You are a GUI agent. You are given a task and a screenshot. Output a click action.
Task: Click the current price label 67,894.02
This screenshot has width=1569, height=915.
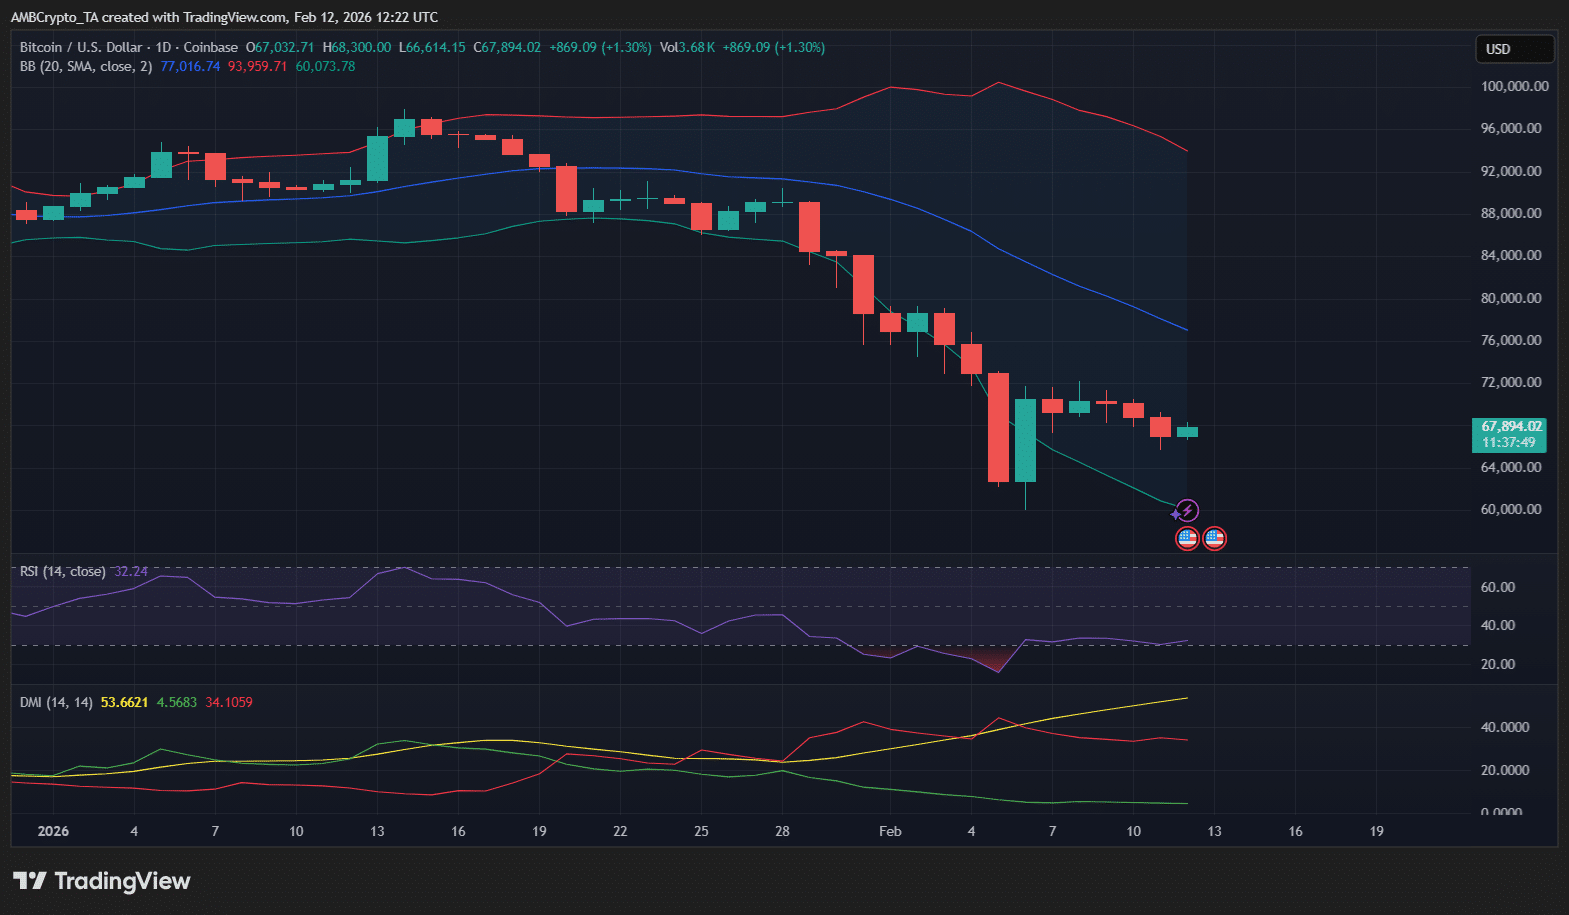[1510, 427]
